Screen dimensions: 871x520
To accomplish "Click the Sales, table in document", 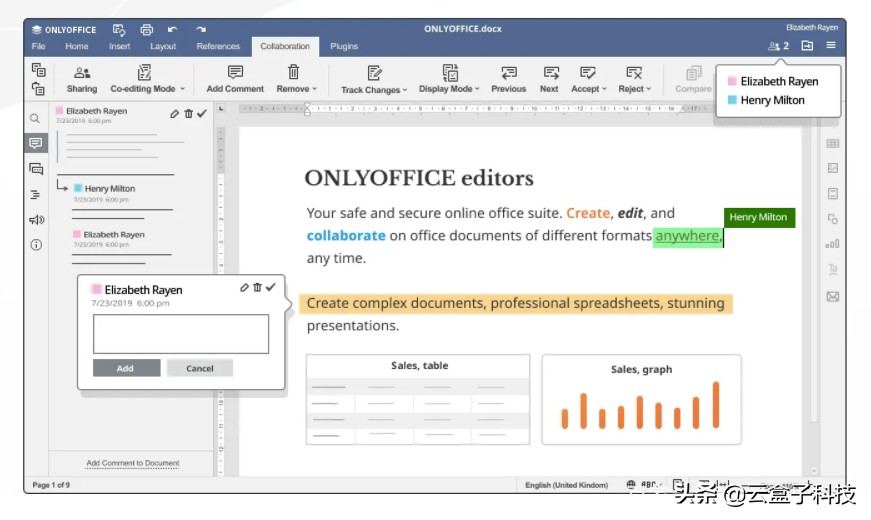I will (418, 399).
